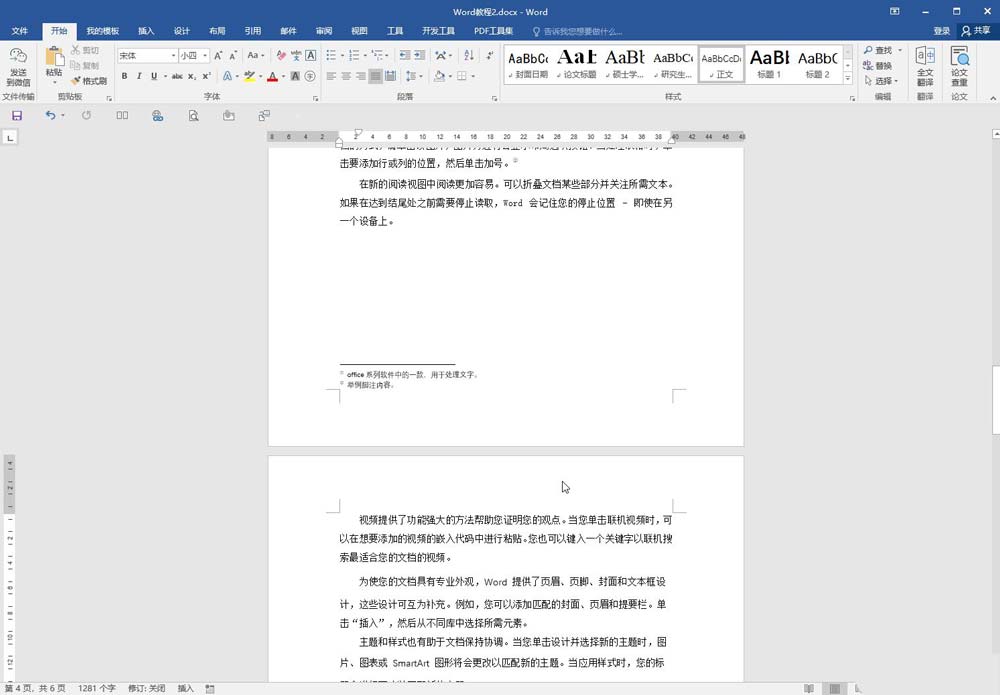The width and height of the screenshot is (1000, 695).
Task: Click the Send to WeChat icon
Action: [x=18, y=66]
